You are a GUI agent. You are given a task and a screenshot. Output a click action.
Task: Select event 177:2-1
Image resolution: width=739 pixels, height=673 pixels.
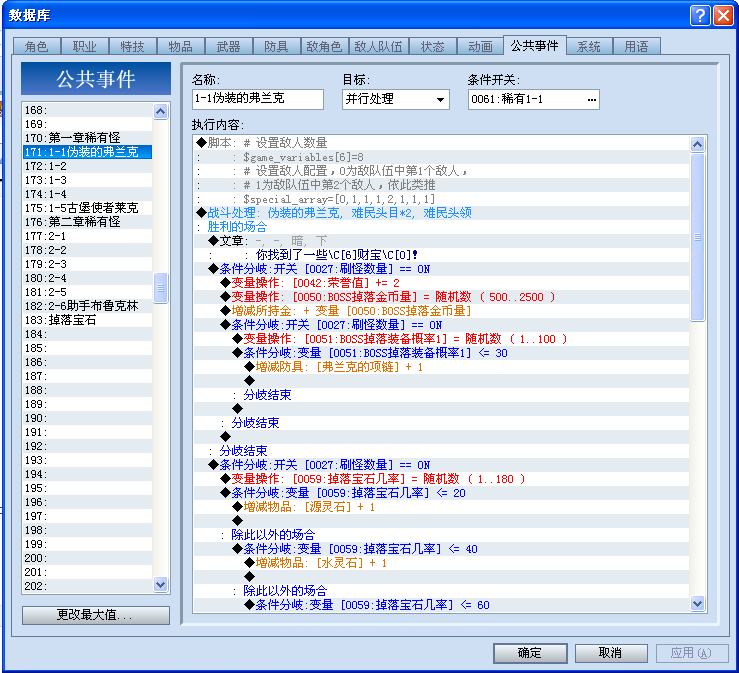(x=88, y=236)
